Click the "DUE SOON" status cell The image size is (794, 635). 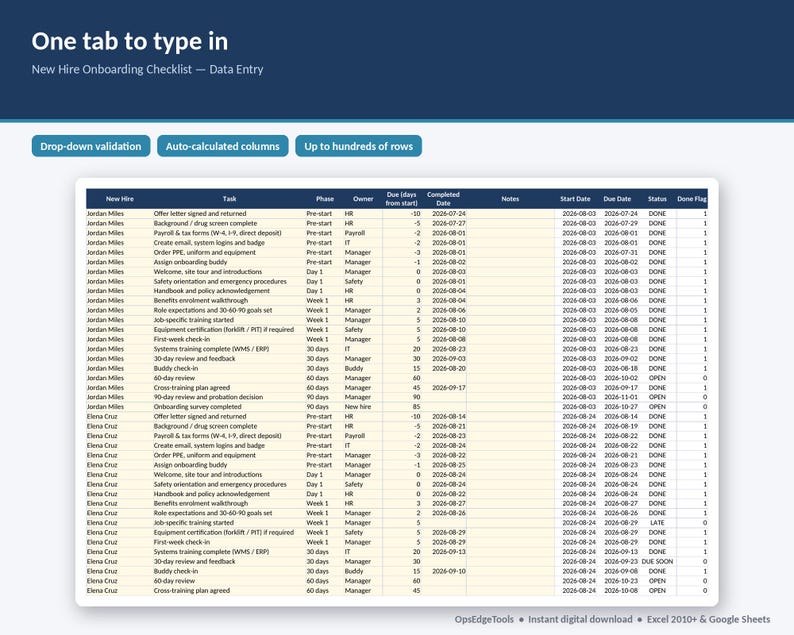657,561
